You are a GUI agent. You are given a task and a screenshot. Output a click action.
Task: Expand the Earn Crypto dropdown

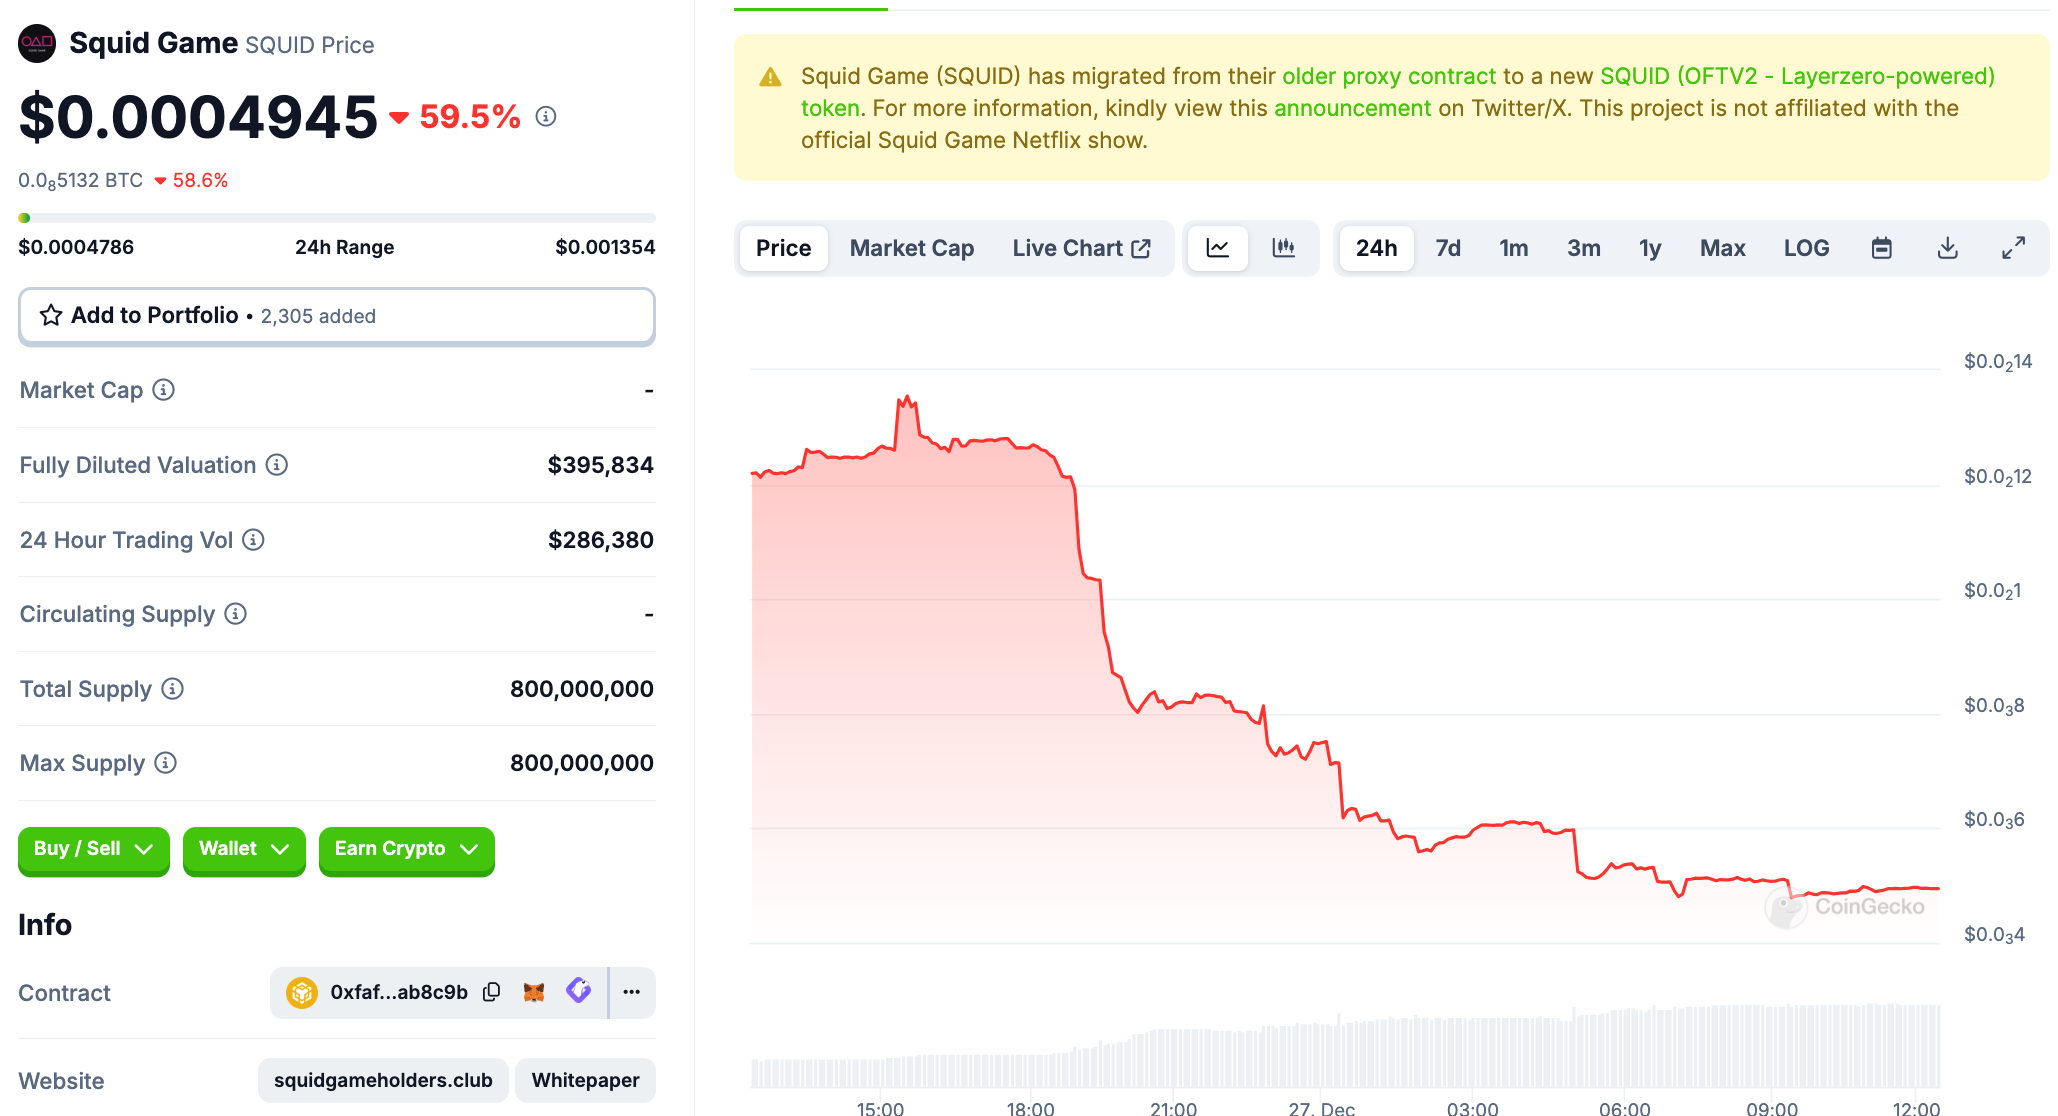(x=406, y=849)
